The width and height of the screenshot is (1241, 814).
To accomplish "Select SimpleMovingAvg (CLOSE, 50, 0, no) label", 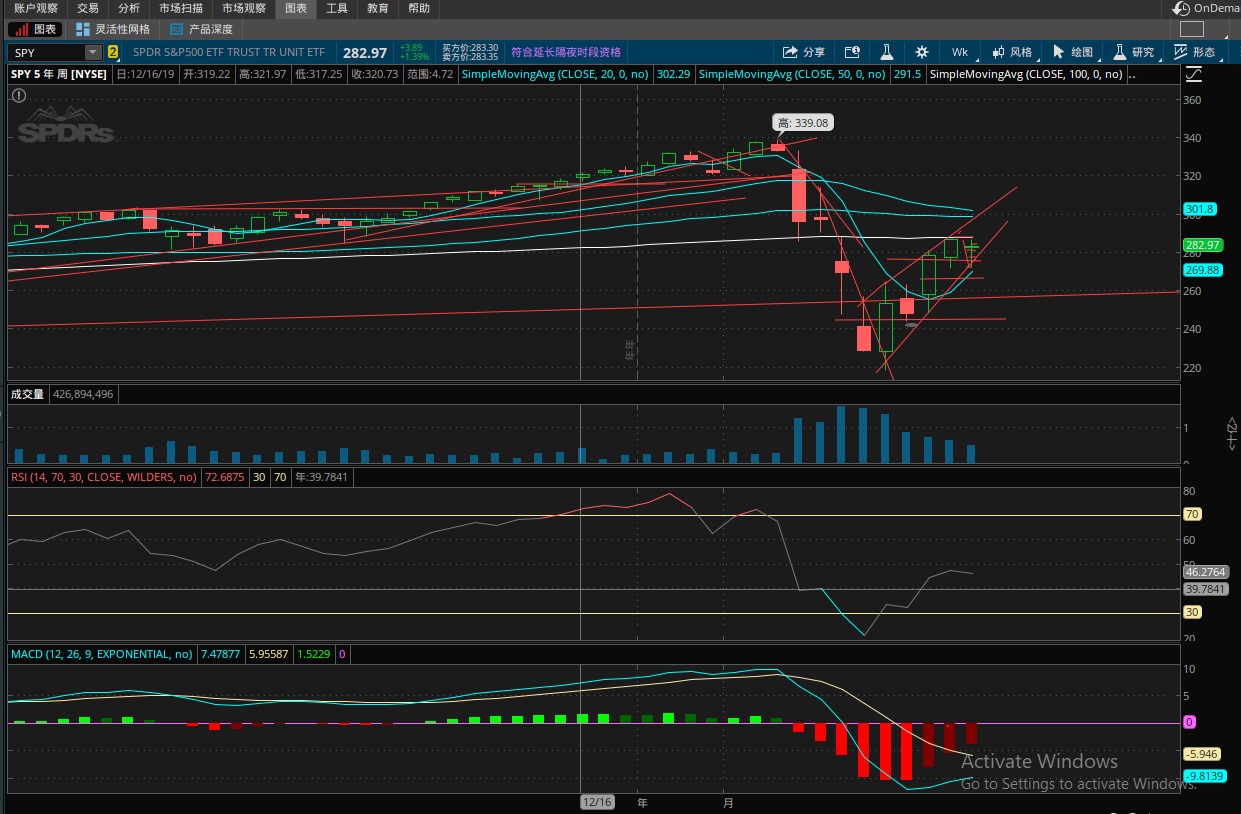I will [790, 74].
